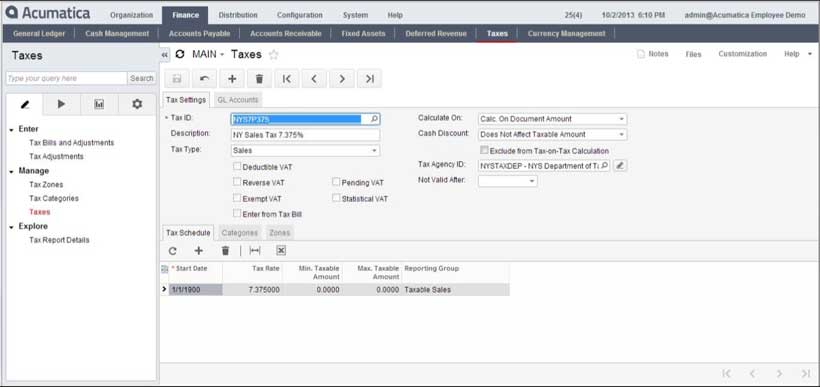
Task: Open the Organization top menu
Action: pos(132,15)
